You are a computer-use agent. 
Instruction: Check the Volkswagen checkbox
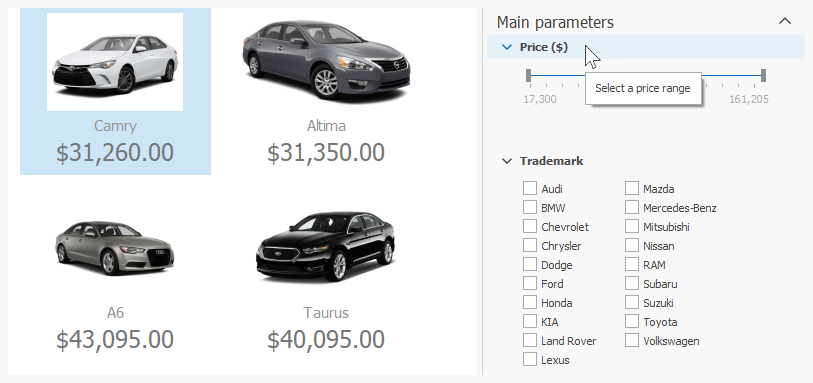(632, 341)
